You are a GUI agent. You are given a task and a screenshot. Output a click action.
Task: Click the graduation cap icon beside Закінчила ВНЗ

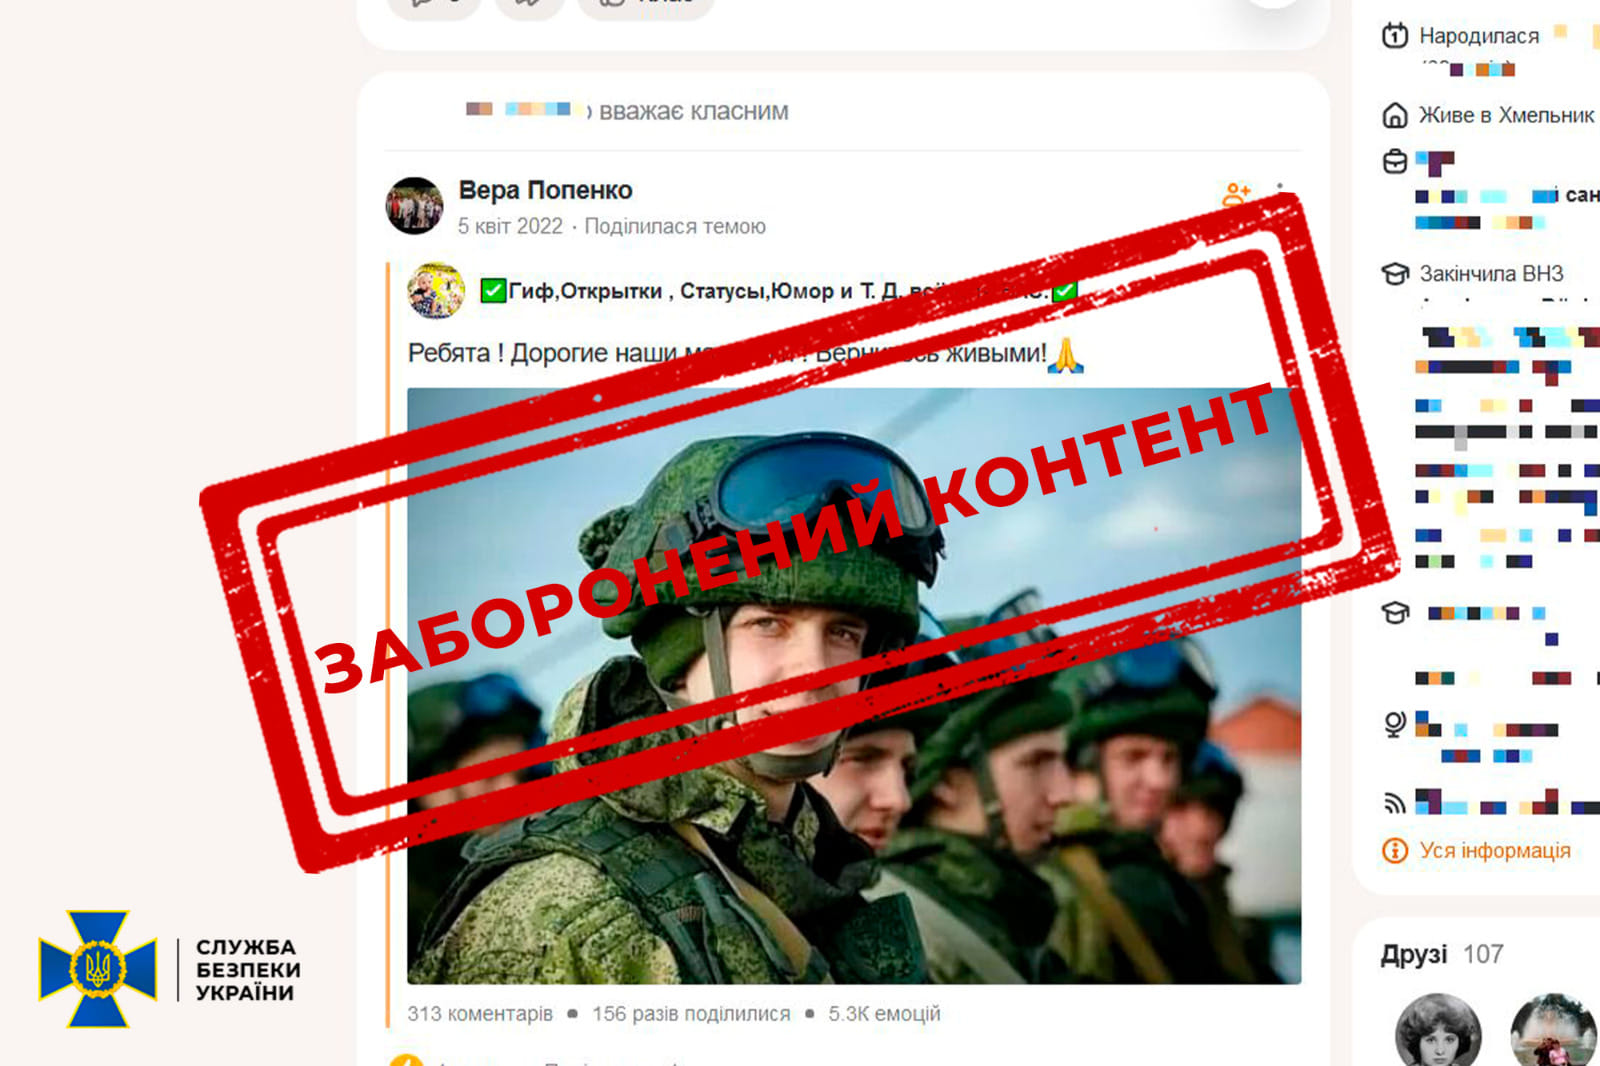click(1395, 274)
